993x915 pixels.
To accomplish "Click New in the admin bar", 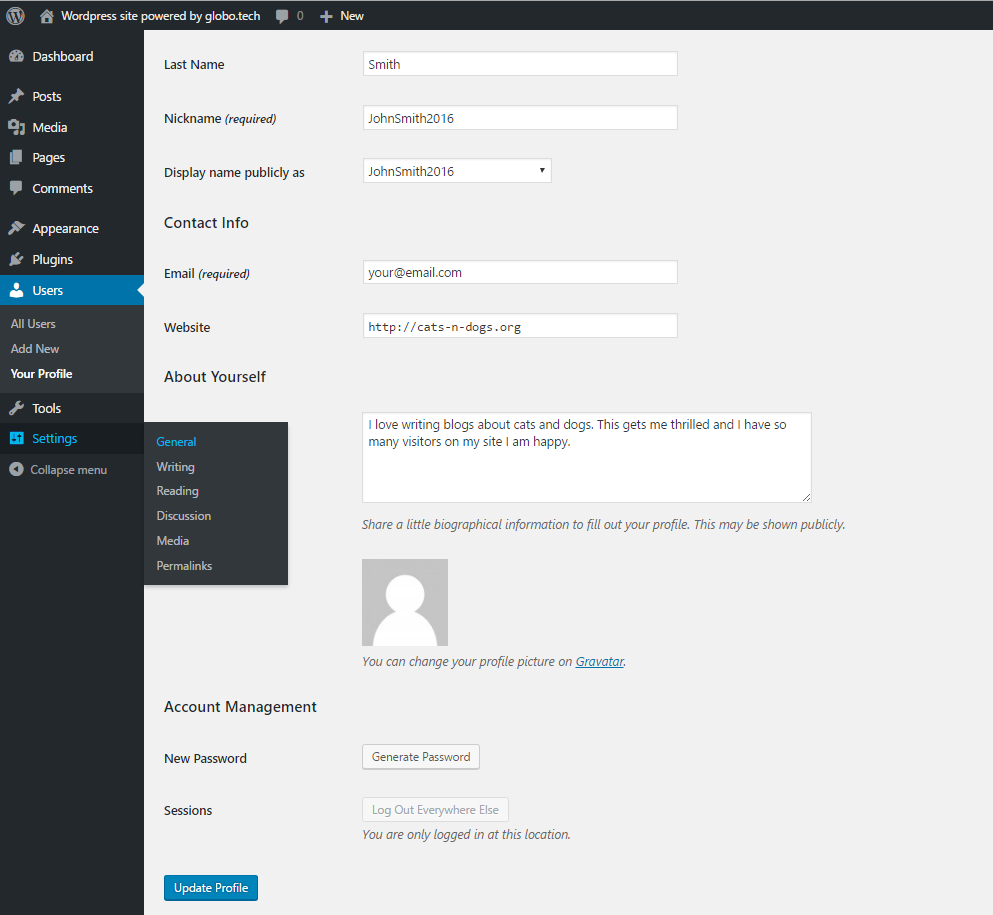I will click(351, 16).
